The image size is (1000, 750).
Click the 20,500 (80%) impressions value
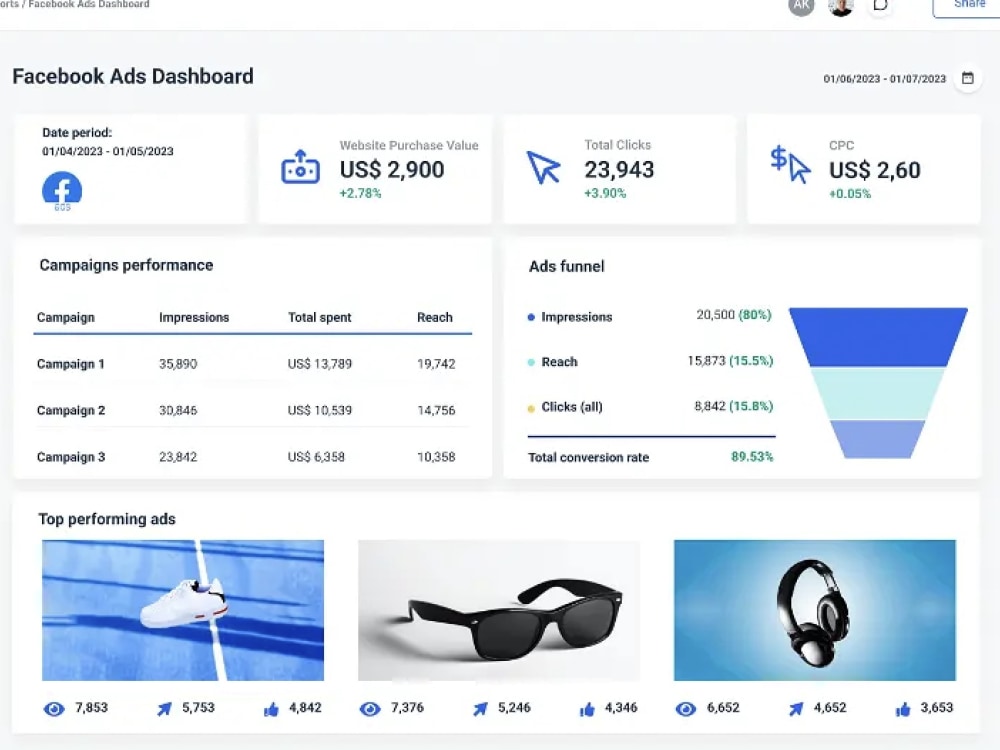(x=734, y=315)
